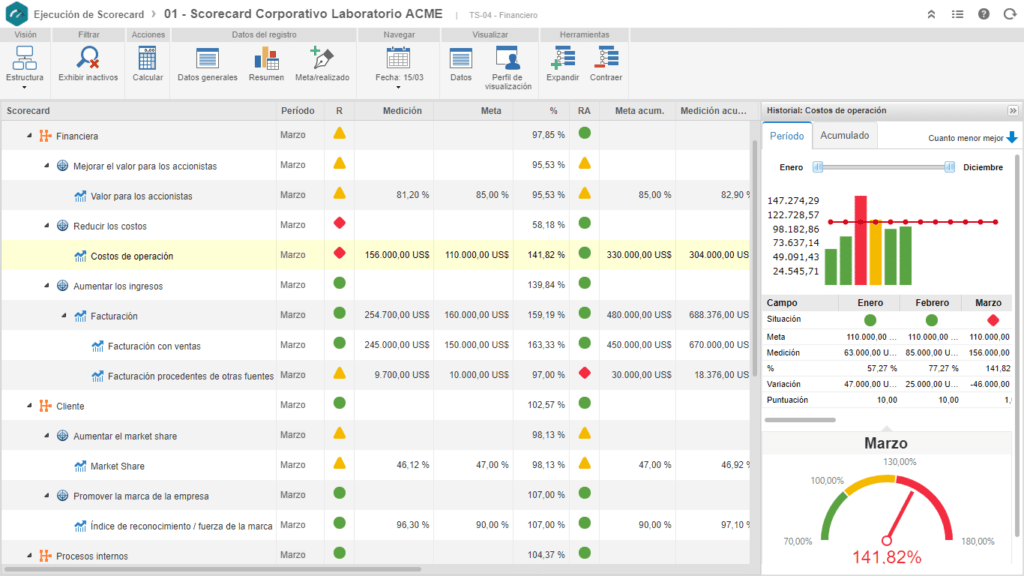Click the Medición column header
The height and width of the screenshot is (576, 1024).
(x=401, y=110)
